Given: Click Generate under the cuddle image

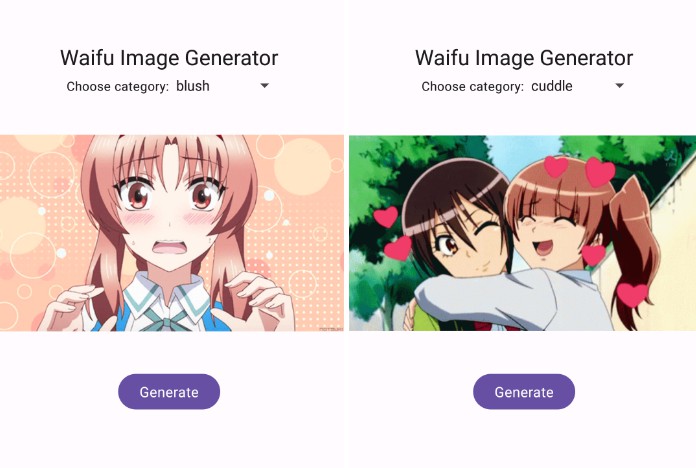Looking at the screenshot, I should click(524, 391).
